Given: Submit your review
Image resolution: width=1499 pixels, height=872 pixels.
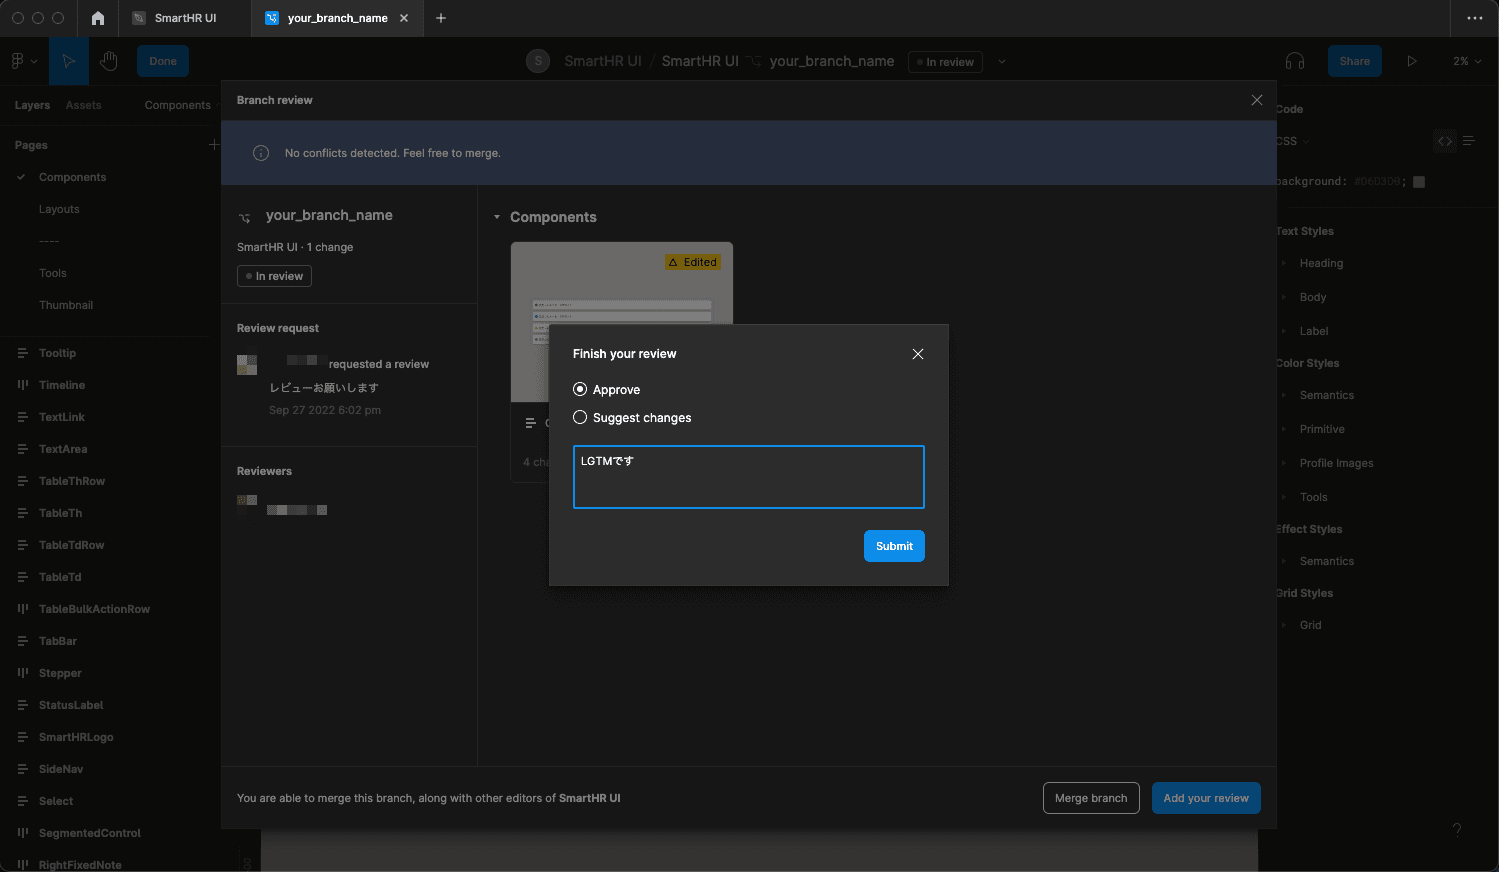Looking at the screenshot, I should pyautogui.click(x=893, y=546).
